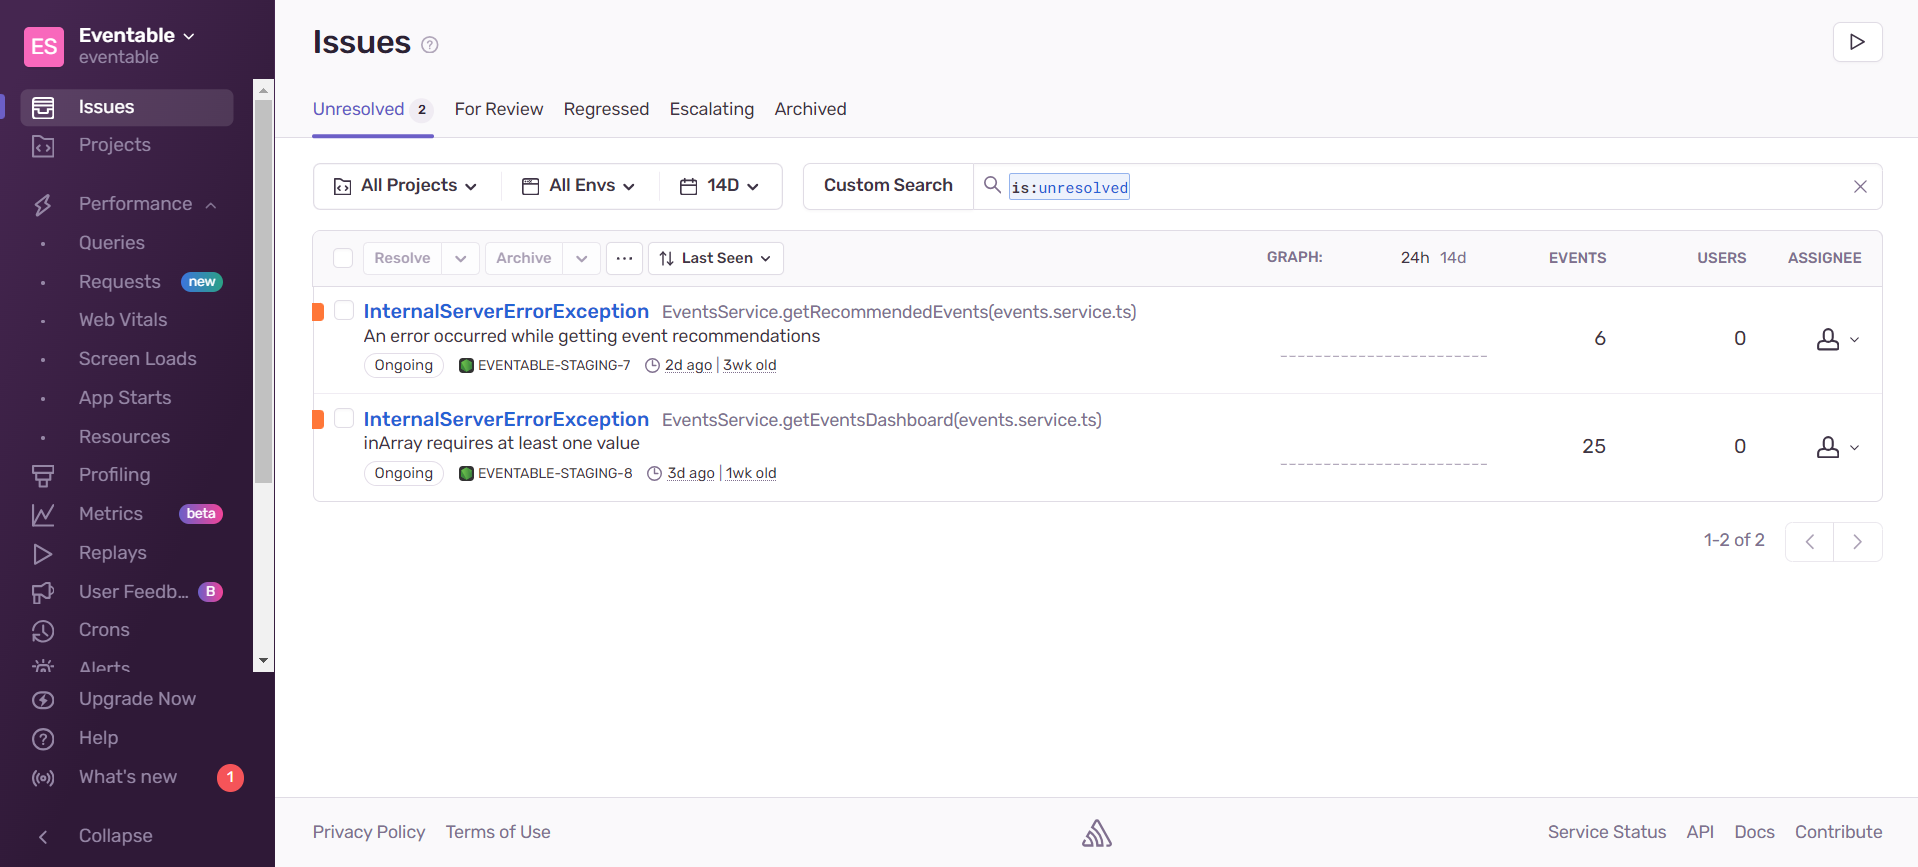Open the Last Seen sort dropdown
The width and height of the screenshot is (1918, 867).
coord(716,258)
